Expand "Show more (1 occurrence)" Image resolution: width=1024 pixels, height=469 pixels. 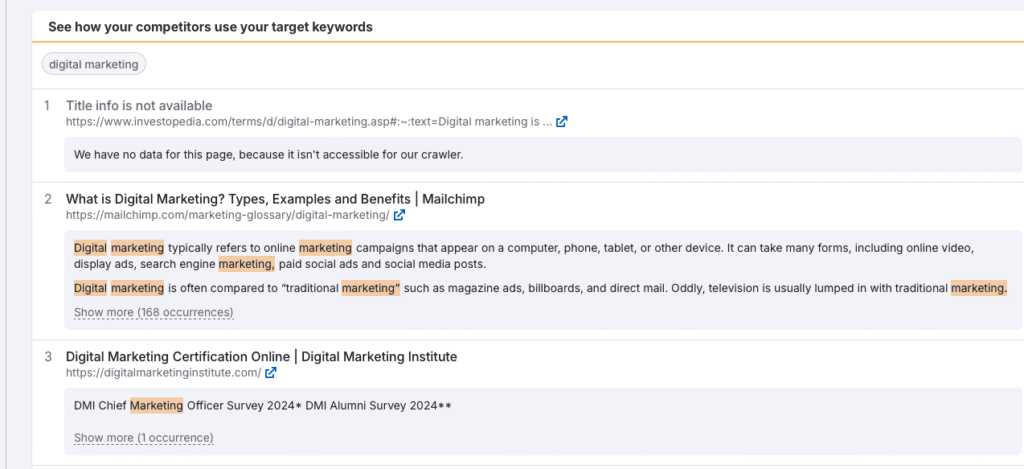(x=143, y=438)
